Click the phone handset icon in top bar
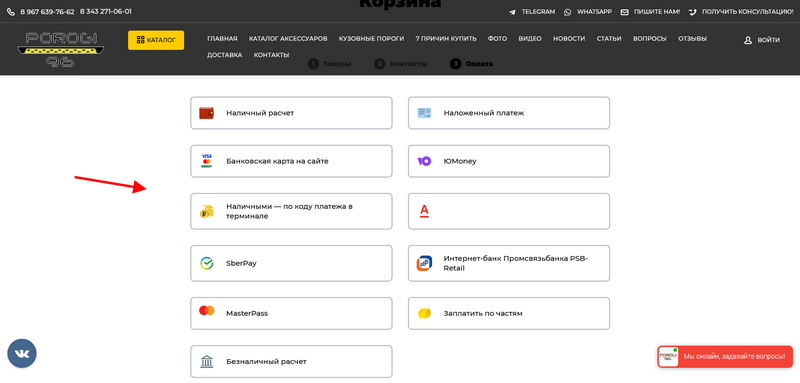Viewport: 800px width, 383px height. (11, 12)
